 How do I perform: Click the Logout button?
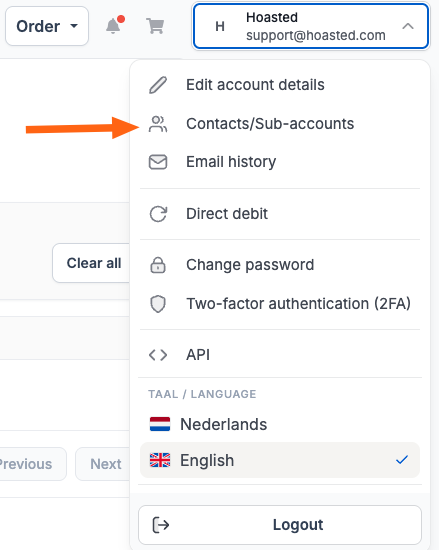click(x=280, y=525)
